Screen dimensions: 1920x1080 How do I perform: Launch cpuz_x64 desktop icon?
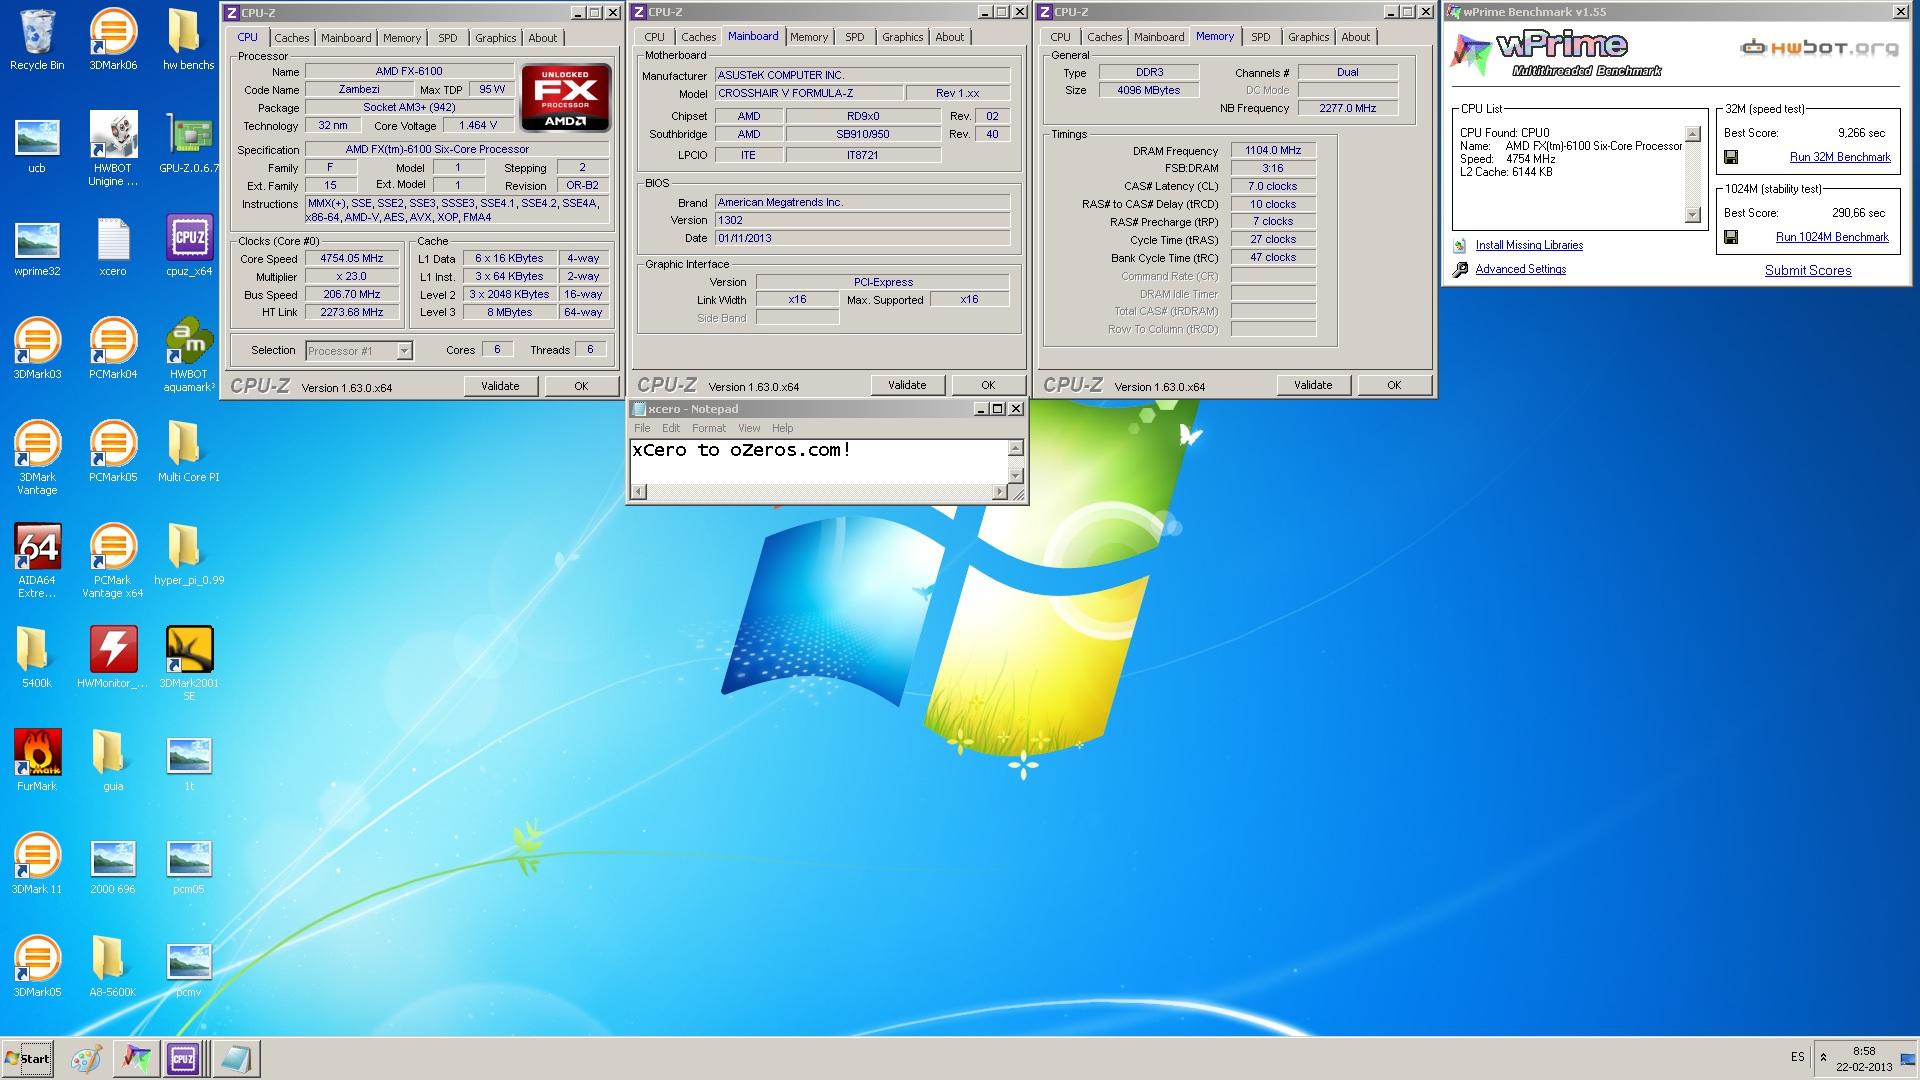click(x=188, y=248)
